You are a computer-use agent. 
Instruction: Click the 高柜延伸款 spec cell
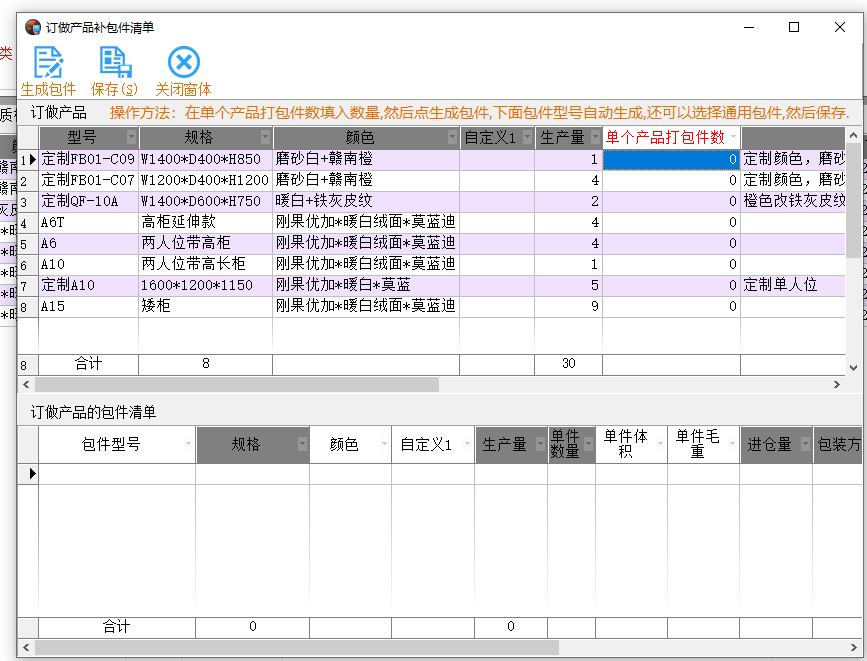pyautogui.click(x=206, y=222)
